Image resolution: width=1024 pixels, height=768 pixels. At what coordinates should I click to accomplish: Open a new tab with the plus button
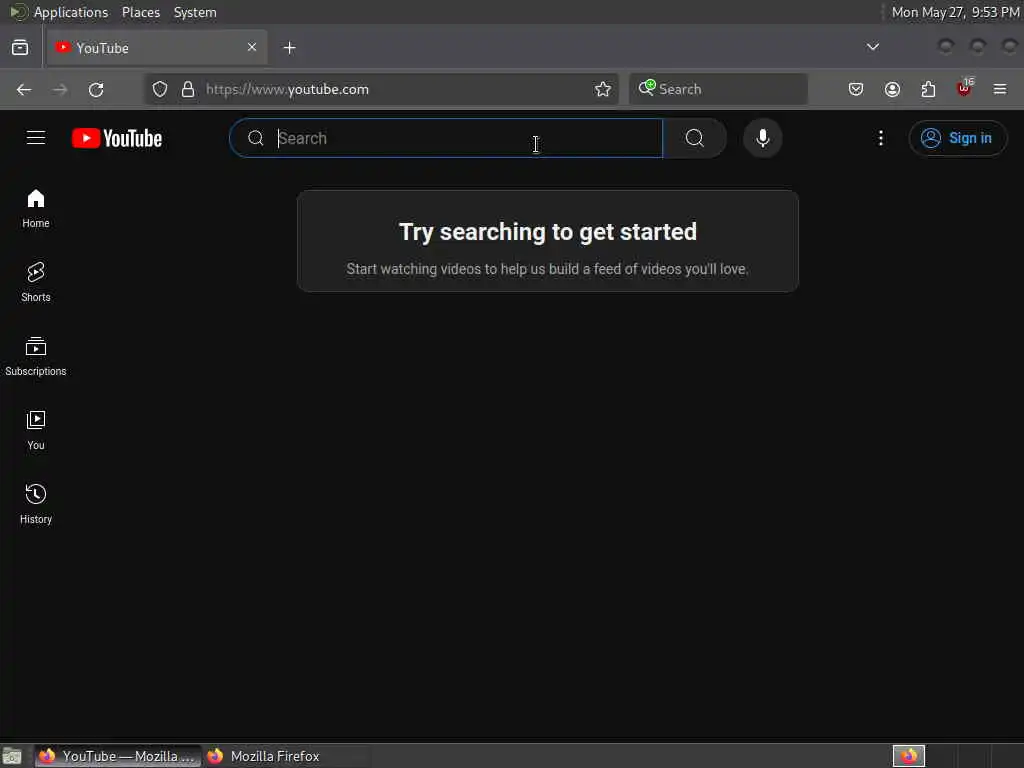pyautogui.click(x=290, y=48)
